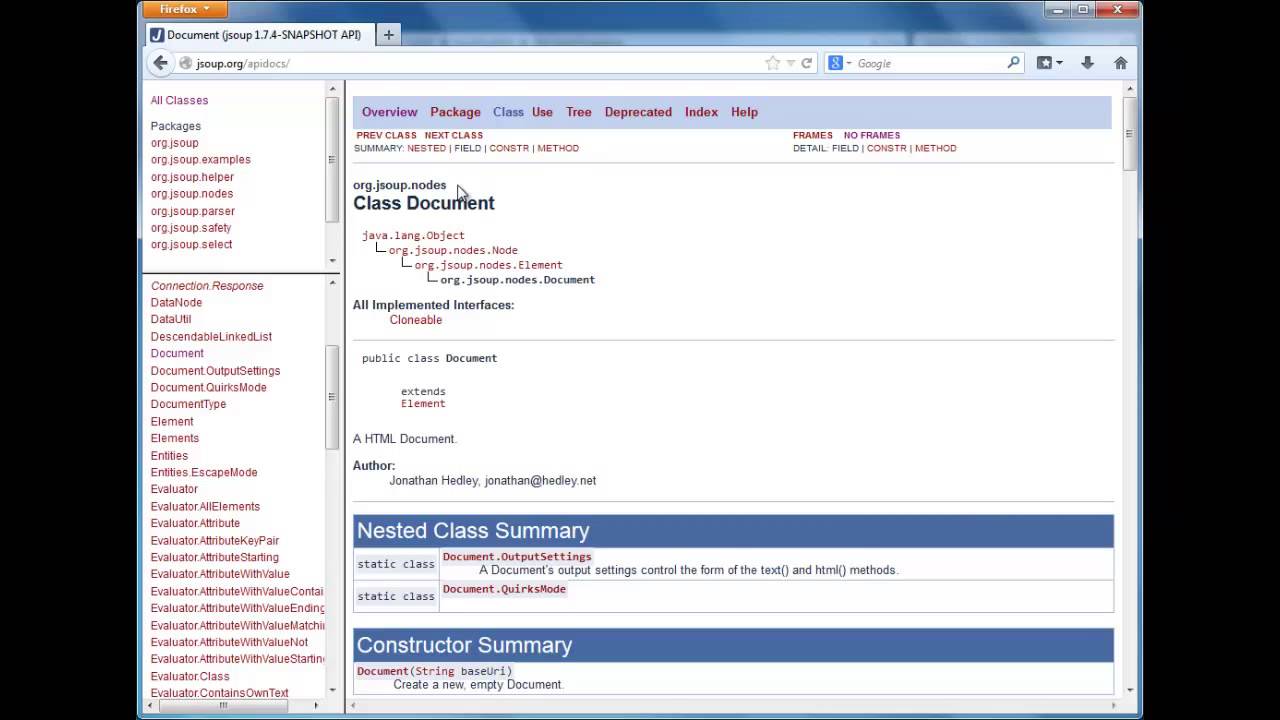1280x720 pixels.
Task: Open the org.jsoup.helper package link
Action: click(192, 177)
